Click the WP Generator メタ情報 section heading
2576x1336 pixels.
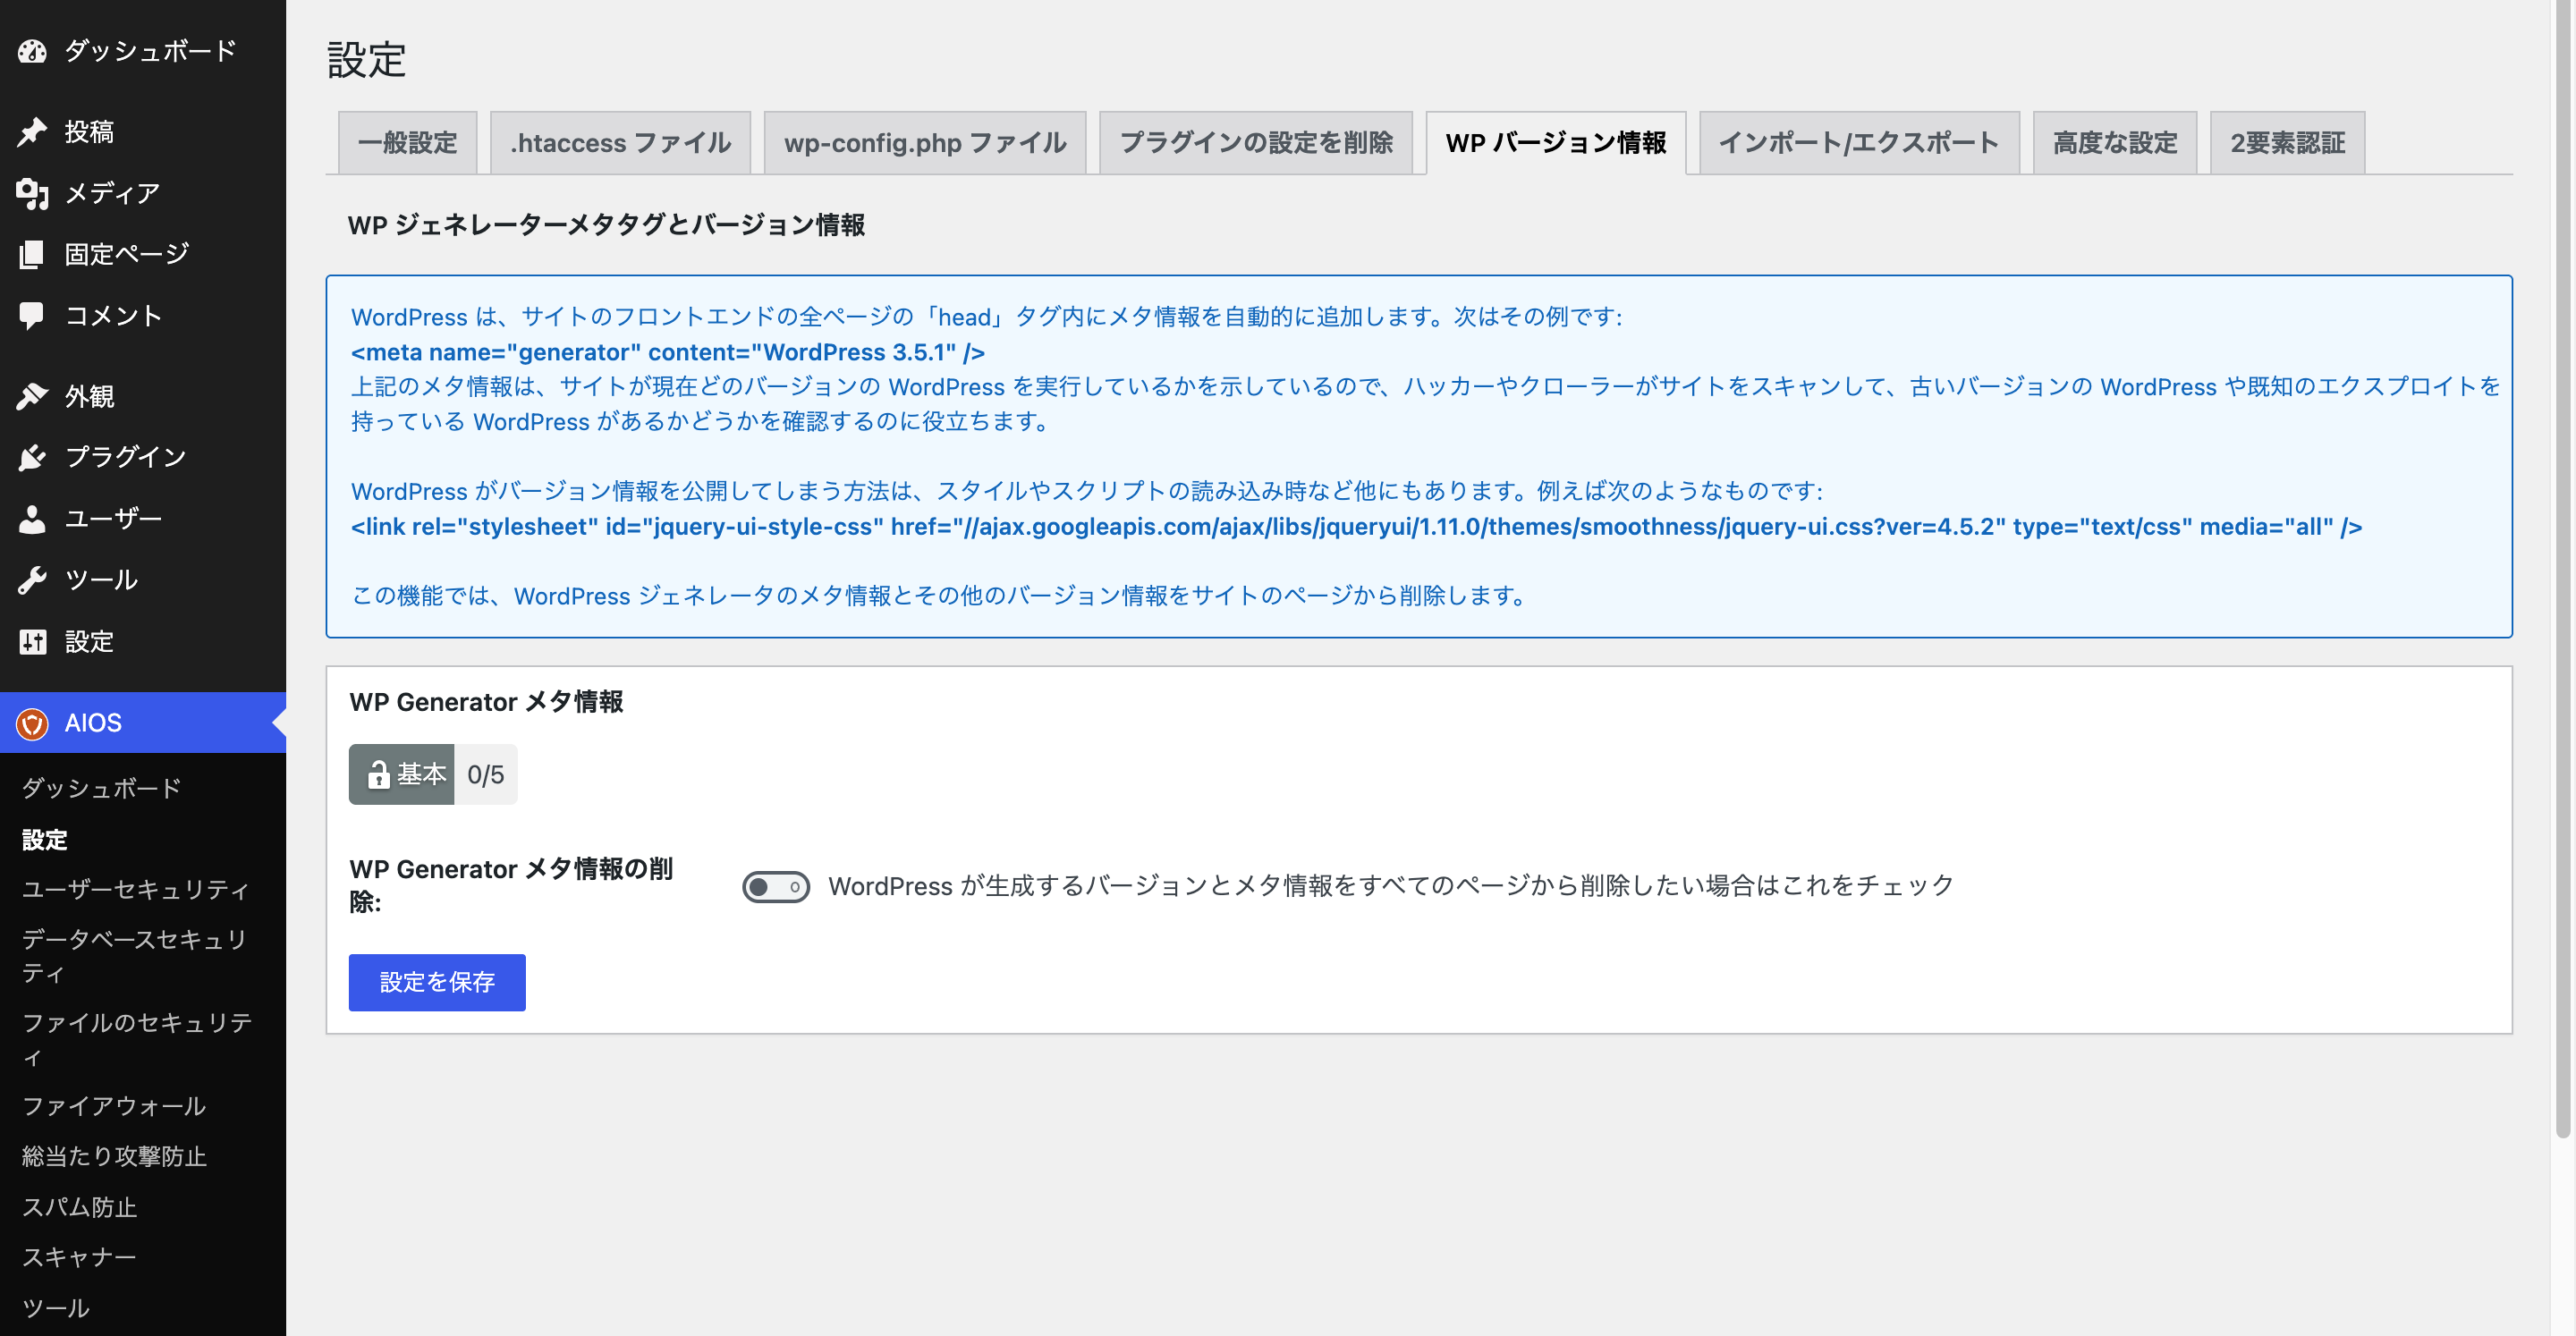click(486, 702)
